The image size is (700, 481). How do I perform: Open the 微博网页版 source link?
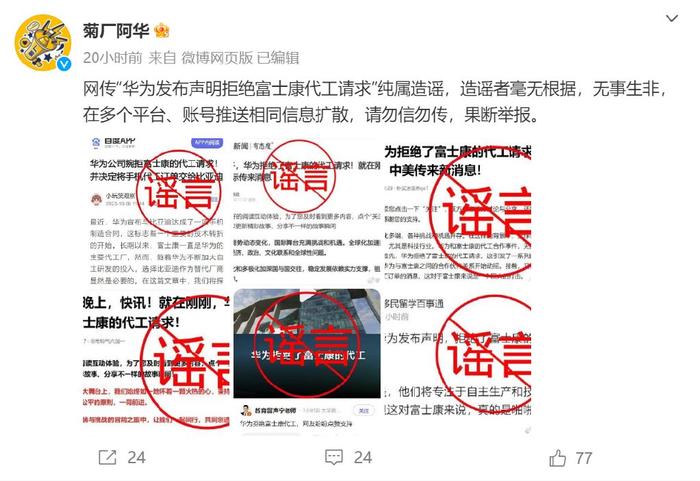tap(217, 58)
